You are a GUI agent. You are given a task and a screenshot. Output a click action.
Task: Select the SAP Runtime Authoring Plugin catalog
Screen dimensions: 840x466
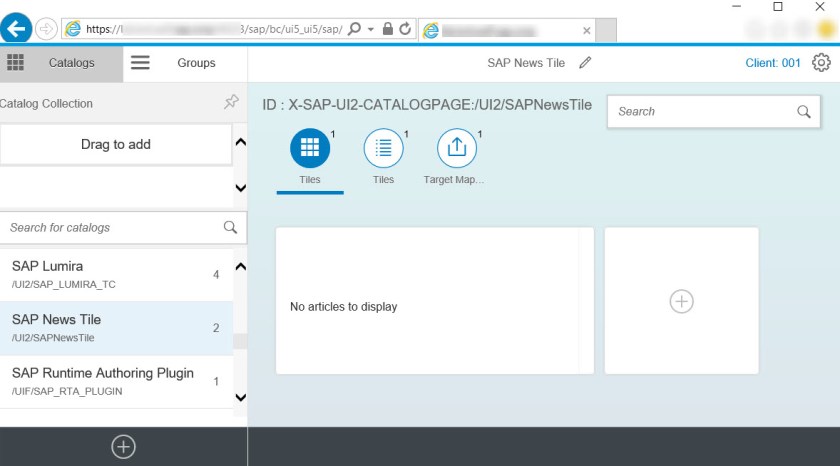pos(116,381)
